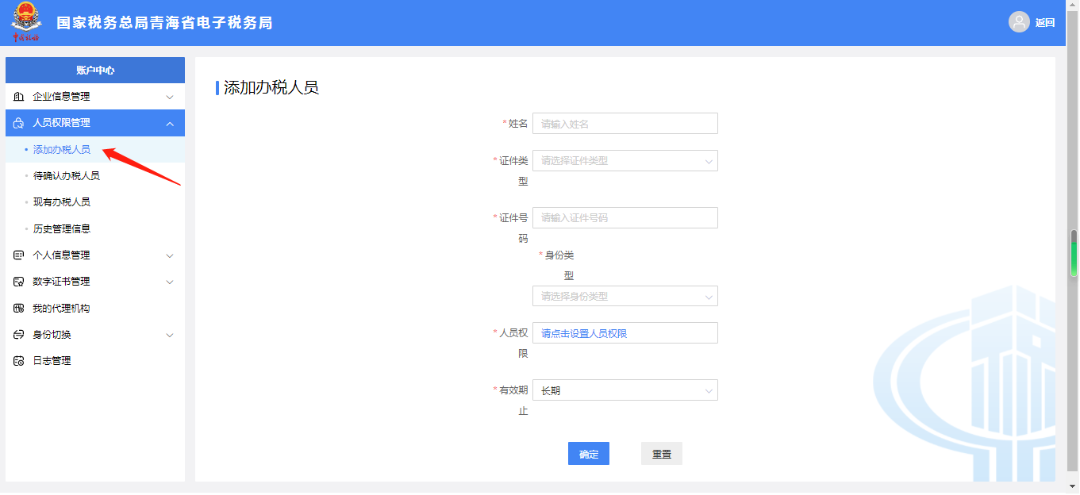Click the 添加办税人员 page title
Screen dimensions: 1080x495
271,88
